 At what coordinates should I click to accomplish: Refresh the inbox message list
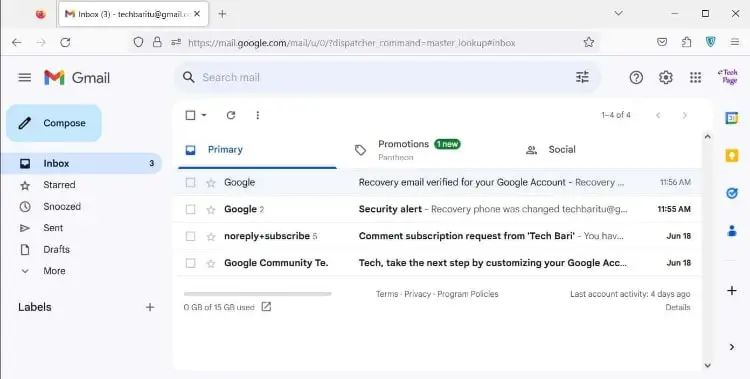point(231,115)
